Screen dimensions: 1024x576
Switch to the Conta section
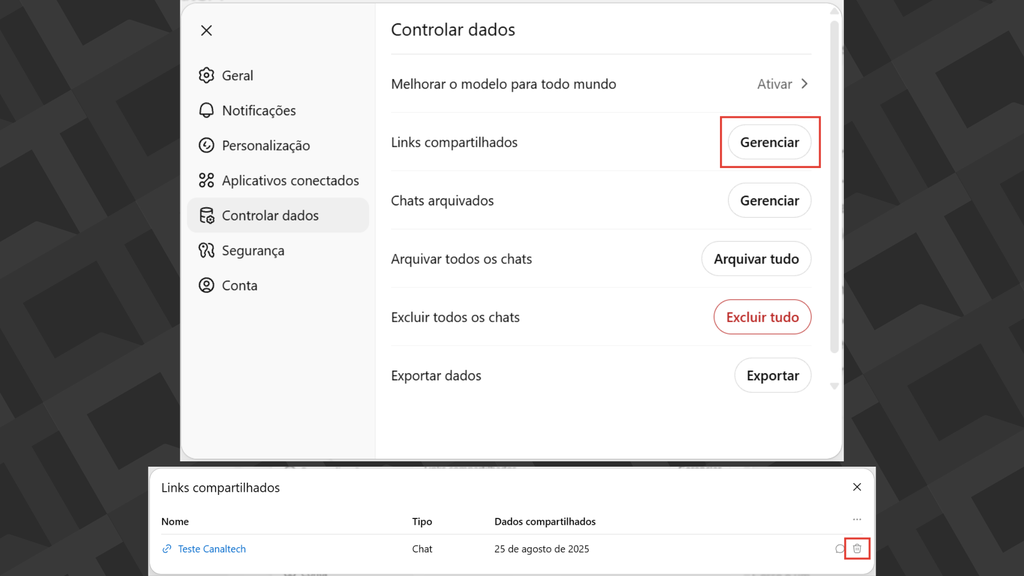240,285
